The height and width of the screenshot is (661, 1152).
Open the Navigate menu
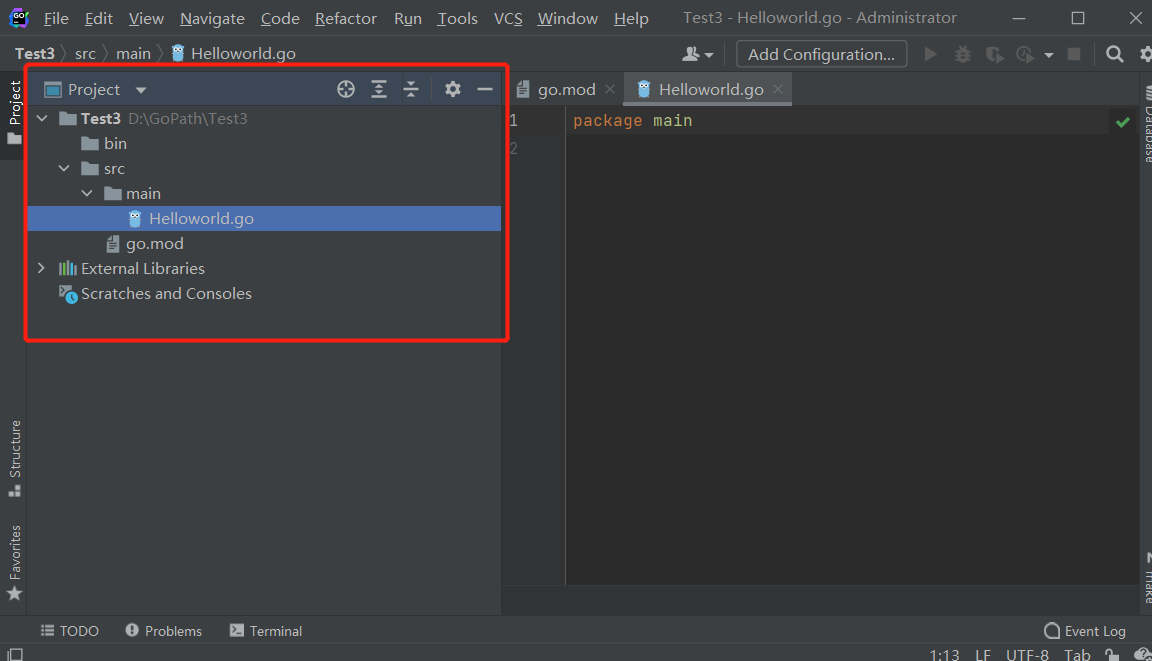coord(212,18)
